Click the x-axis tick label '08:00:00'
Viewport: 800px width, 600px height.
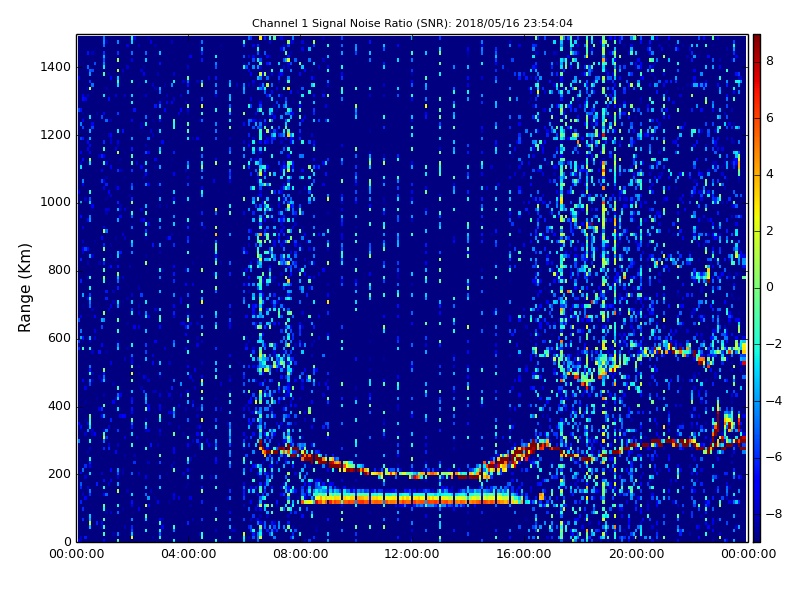point(301,554)
